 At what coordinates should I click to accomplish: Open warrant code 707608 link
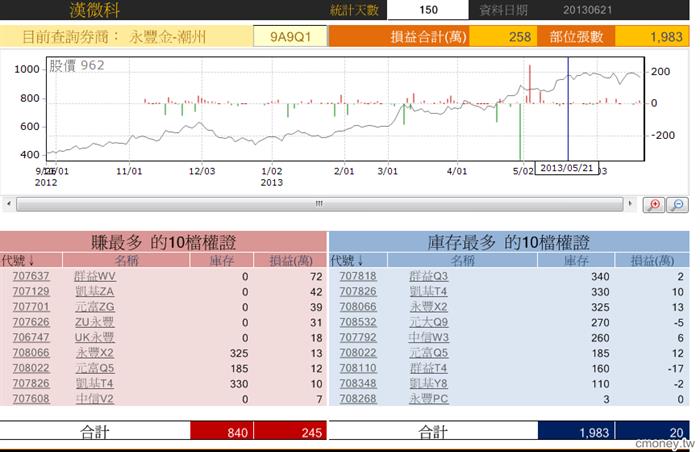tap(31, 399)
